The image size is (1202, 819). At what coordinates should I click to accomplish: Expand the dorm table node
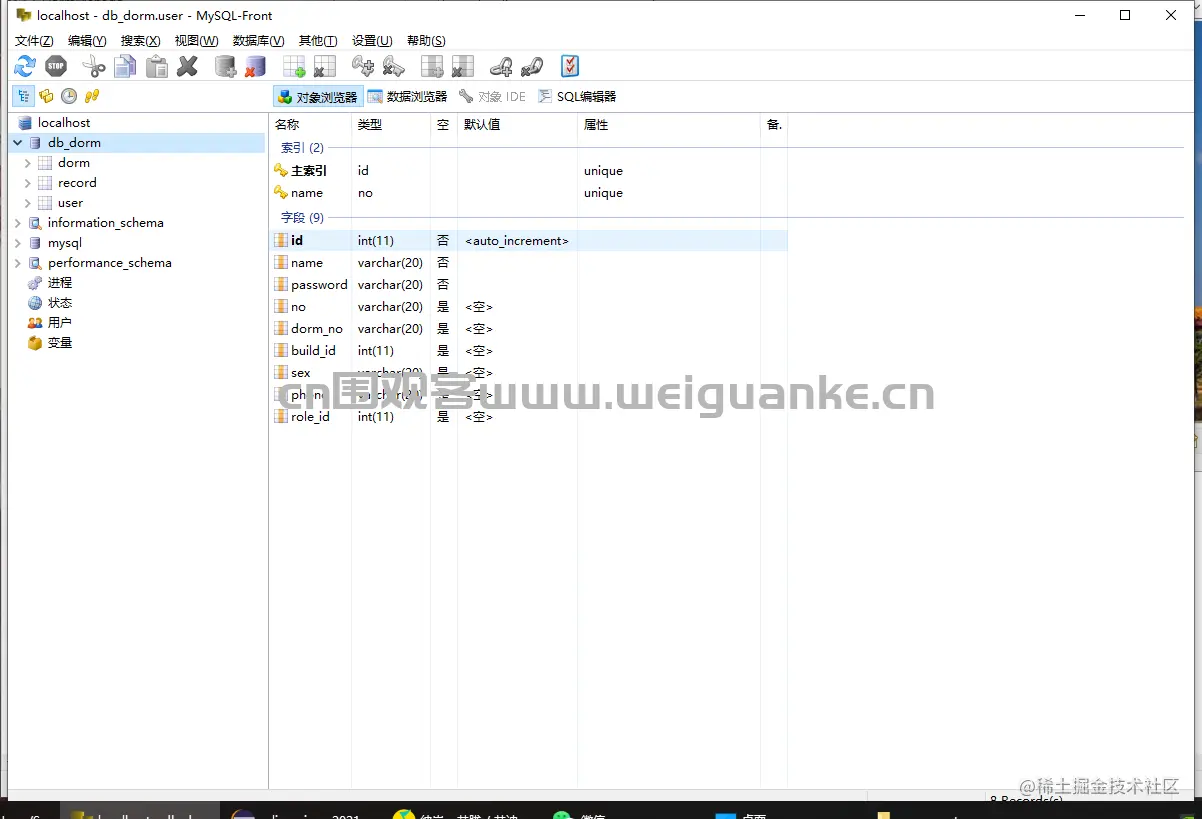28,163
